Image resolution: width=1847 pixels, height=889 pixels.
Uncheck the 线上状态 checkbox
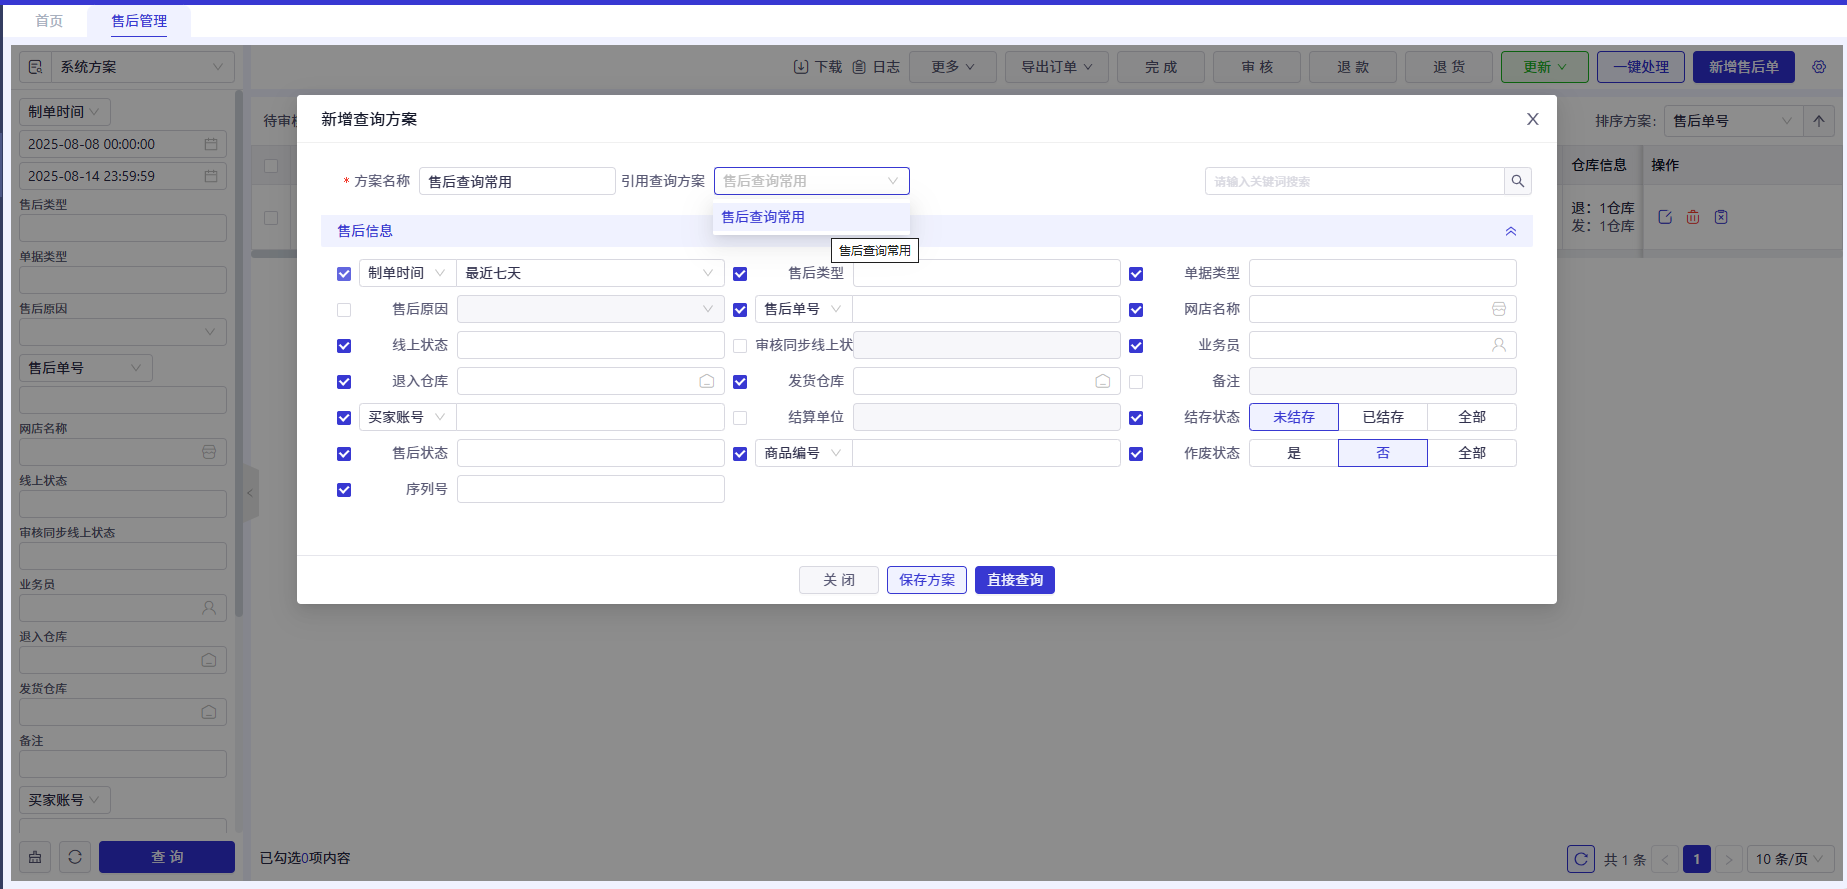click(x=344, y=346)
